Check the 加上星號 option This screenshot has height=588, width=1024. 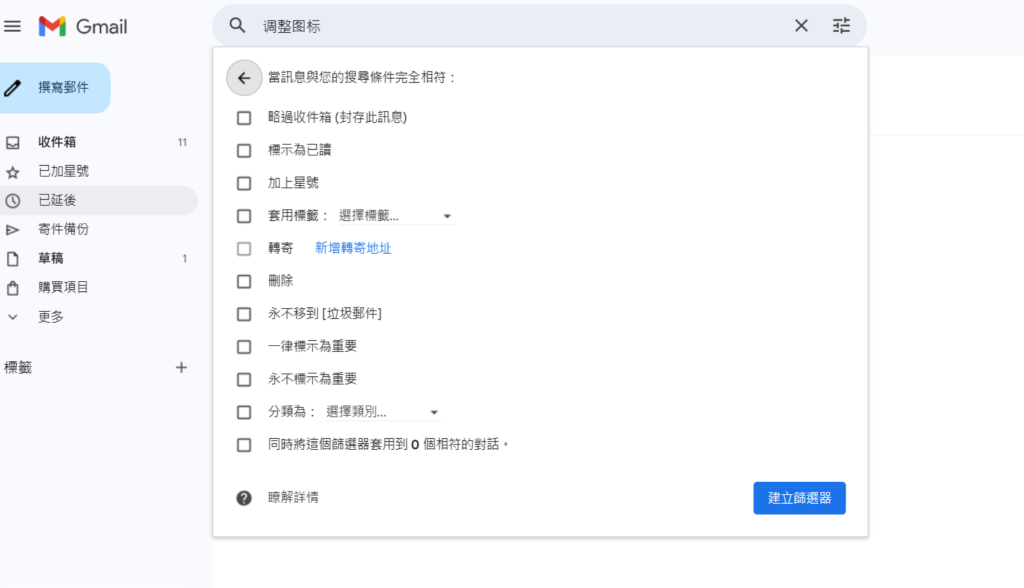point(244,183)
